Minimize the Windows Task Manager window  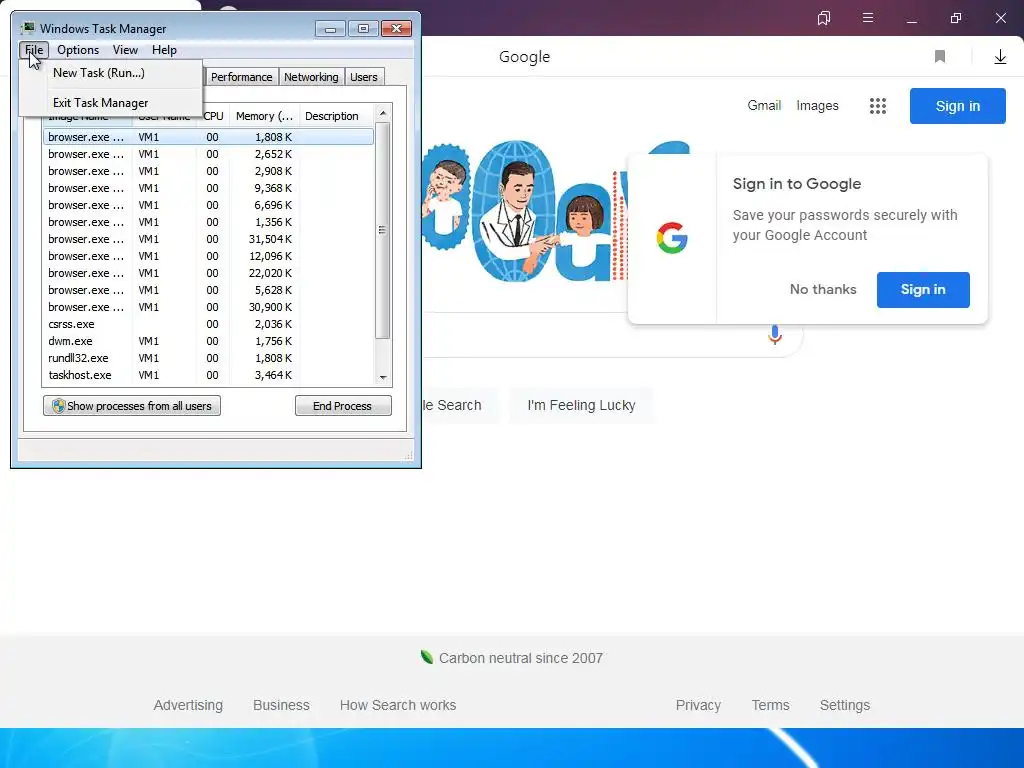(x=330, y=29)
